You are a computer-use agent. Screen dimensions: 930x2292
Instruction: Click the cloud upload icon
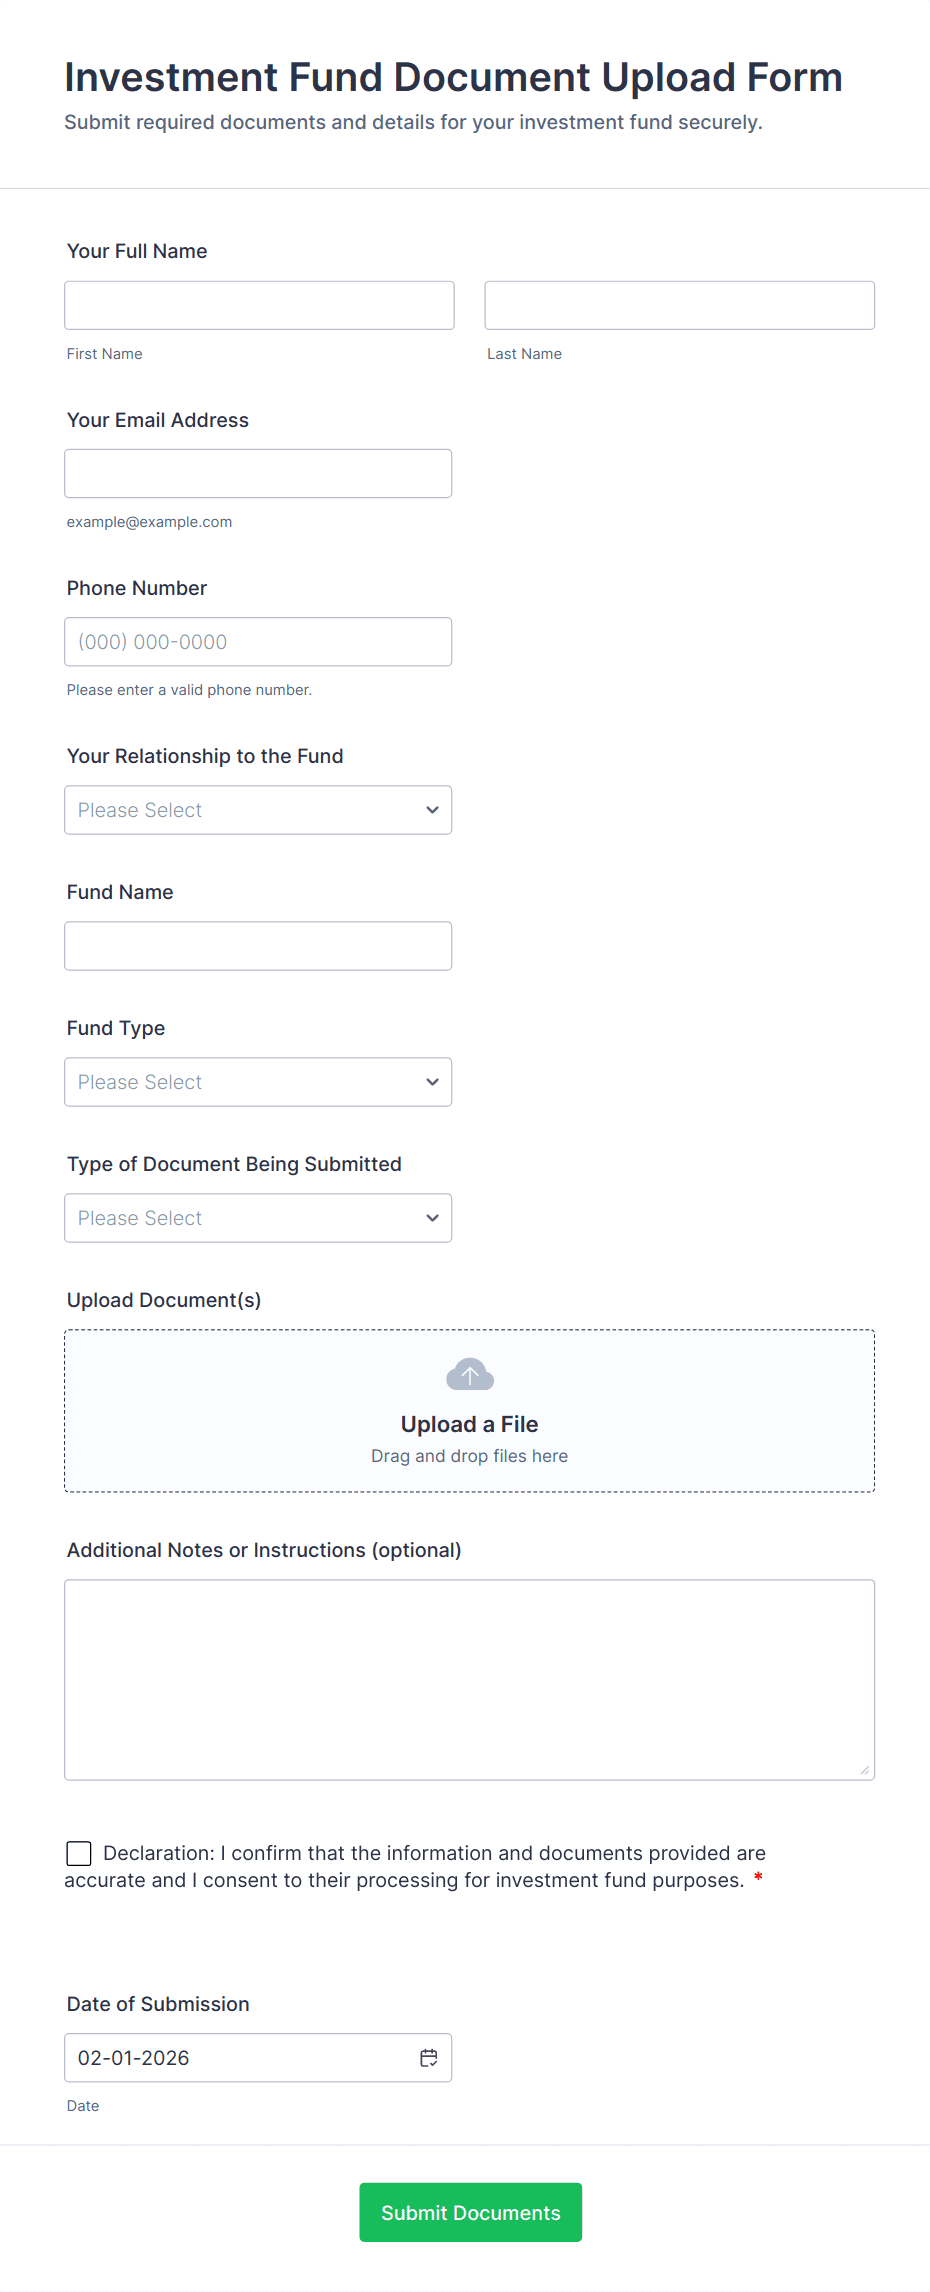(x=469, y=1375)
